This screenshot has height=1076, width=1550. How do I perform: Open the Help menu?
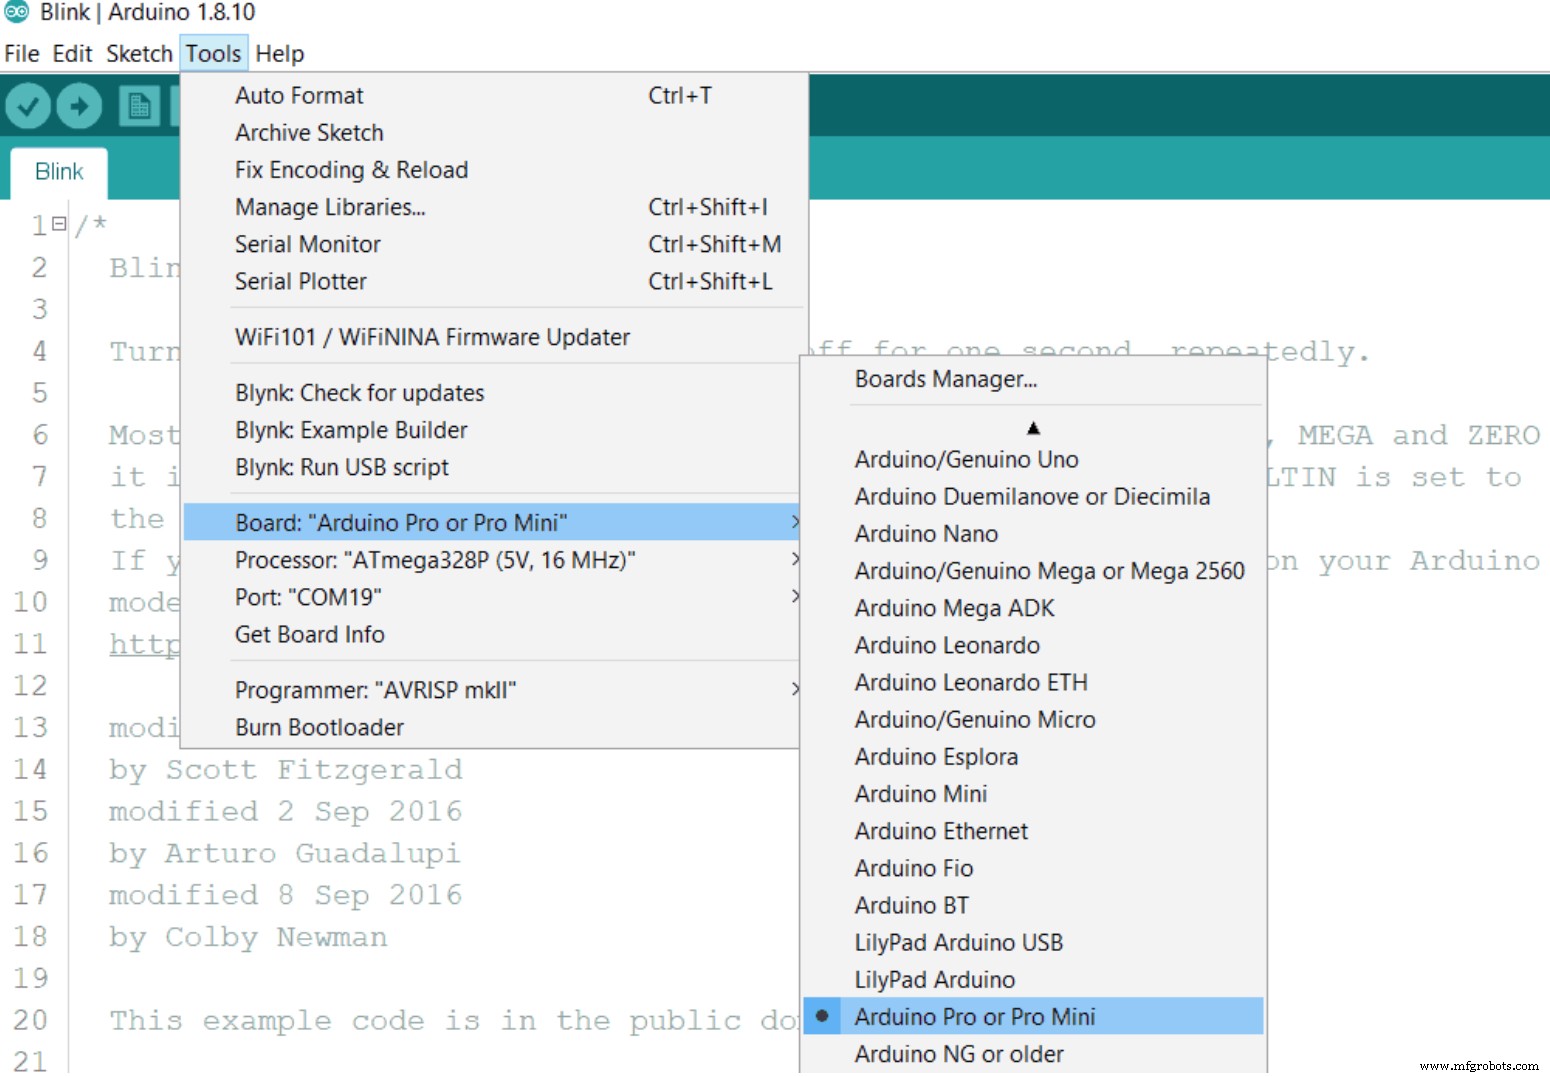click(279, 54)
